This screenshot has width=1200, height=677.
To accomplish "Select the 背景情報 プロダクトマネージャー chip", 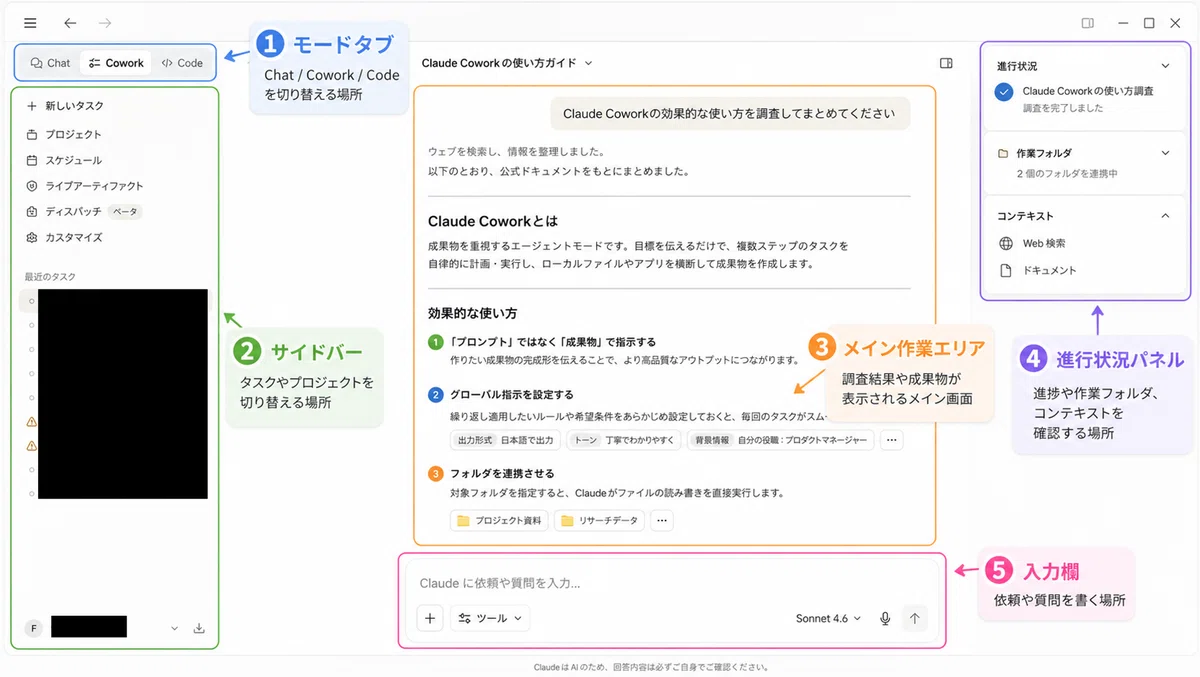I will (781, 440).
